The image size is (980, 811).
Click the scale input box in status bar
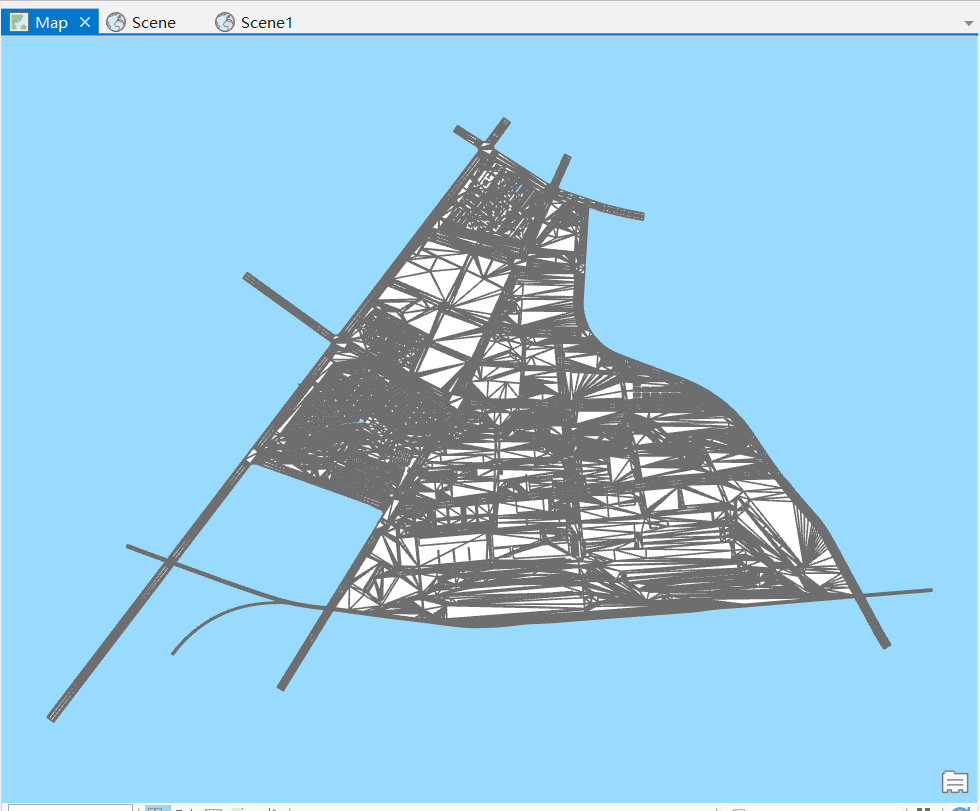click(x=70, y=807)
